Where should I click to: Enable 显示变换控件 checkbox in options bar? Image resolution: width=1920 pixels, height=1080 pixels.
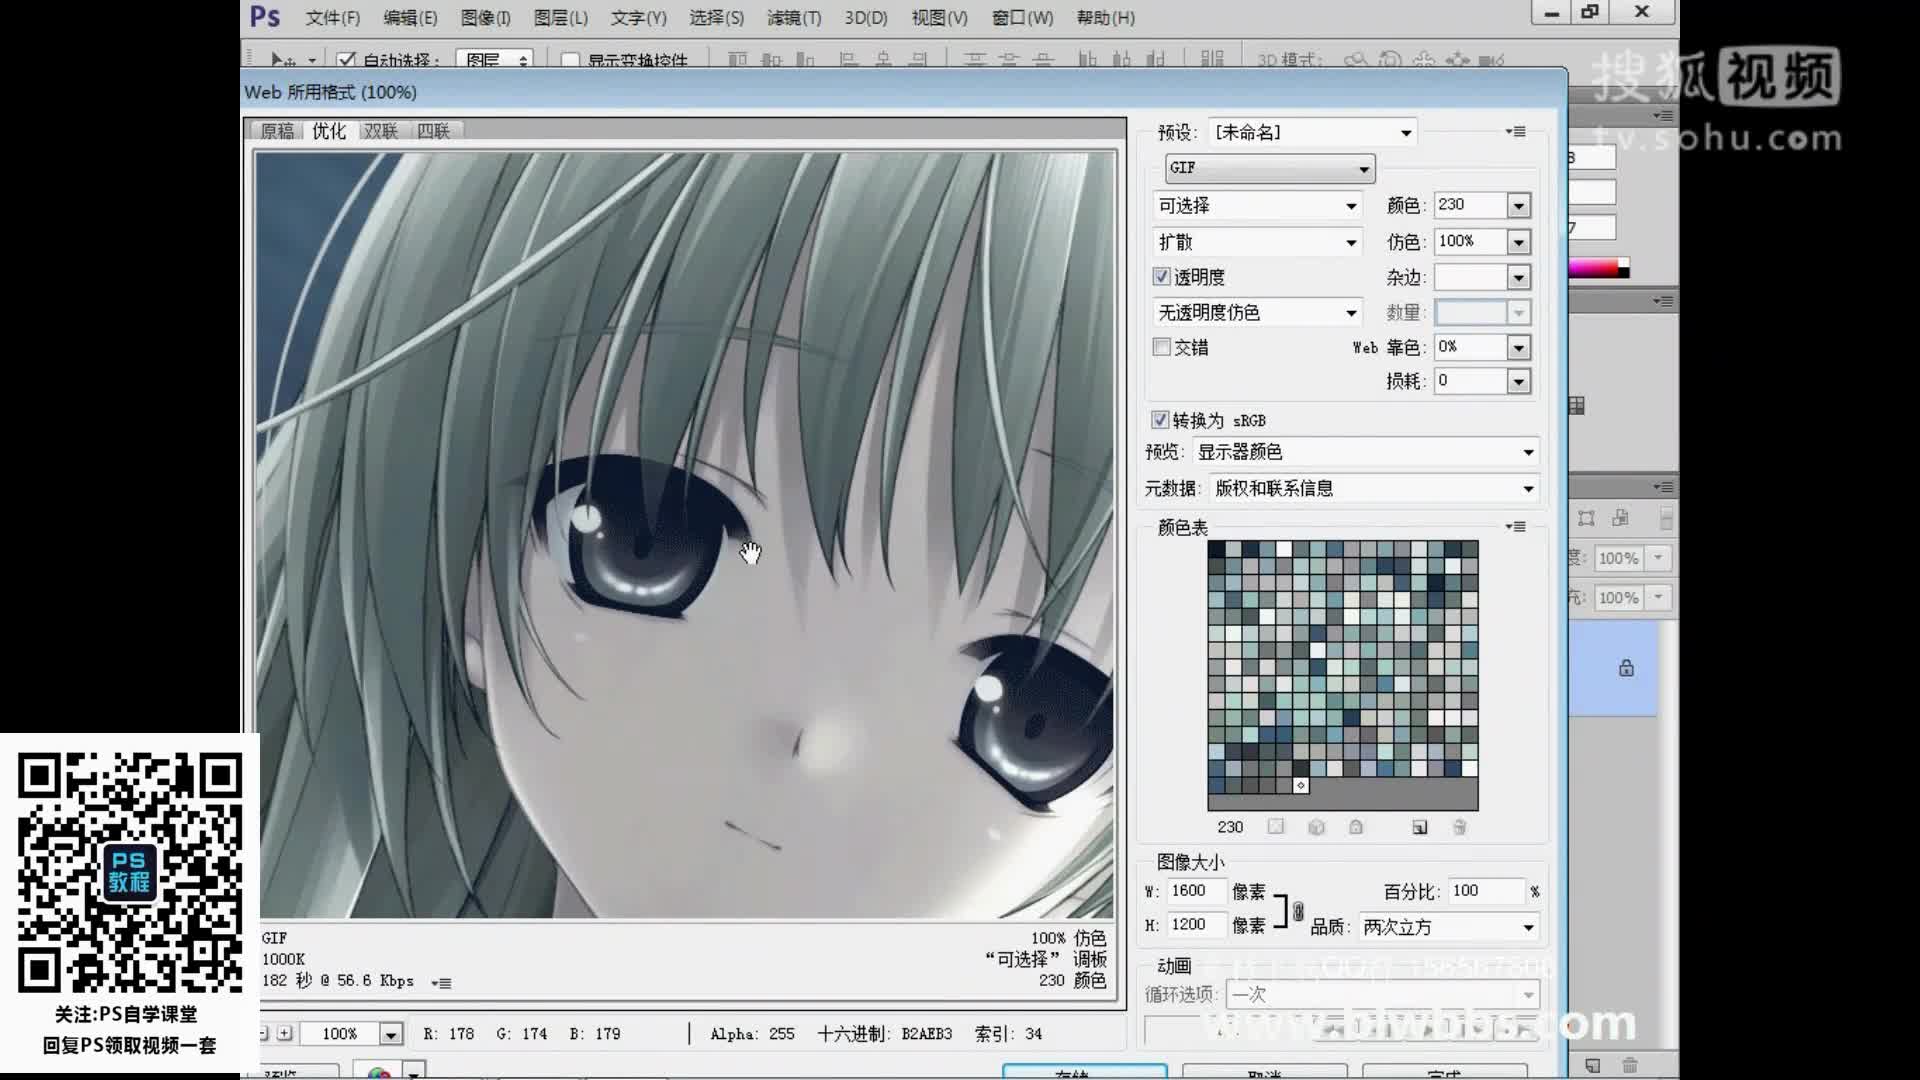click(x=570, y=60)
